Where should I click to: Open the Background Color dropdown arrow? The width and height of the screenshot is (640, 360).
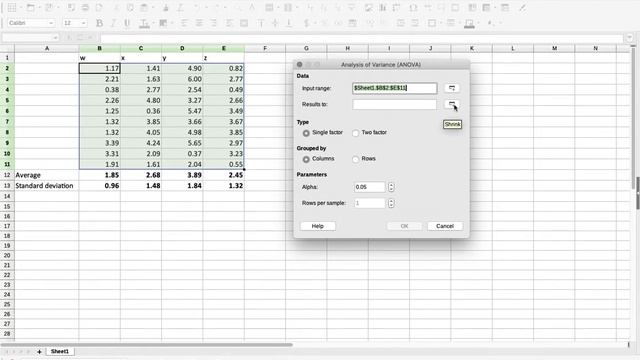(172, 23)
